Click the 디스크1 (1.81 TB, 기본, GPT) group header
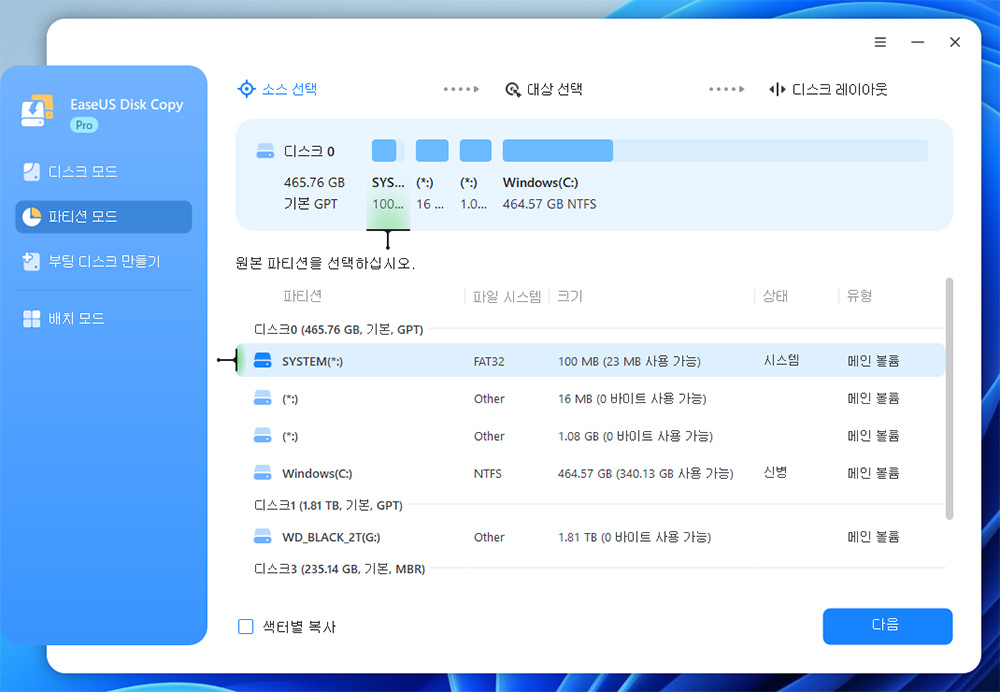This screenshot has width=1000, height=692. coord(328,505)
